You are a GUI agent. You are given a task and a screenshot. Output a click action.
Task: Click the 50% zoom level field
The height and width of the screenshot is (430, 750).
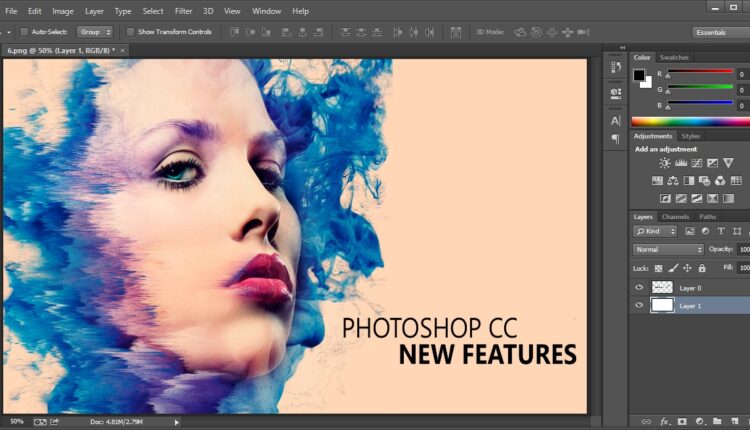click(17, 421)
